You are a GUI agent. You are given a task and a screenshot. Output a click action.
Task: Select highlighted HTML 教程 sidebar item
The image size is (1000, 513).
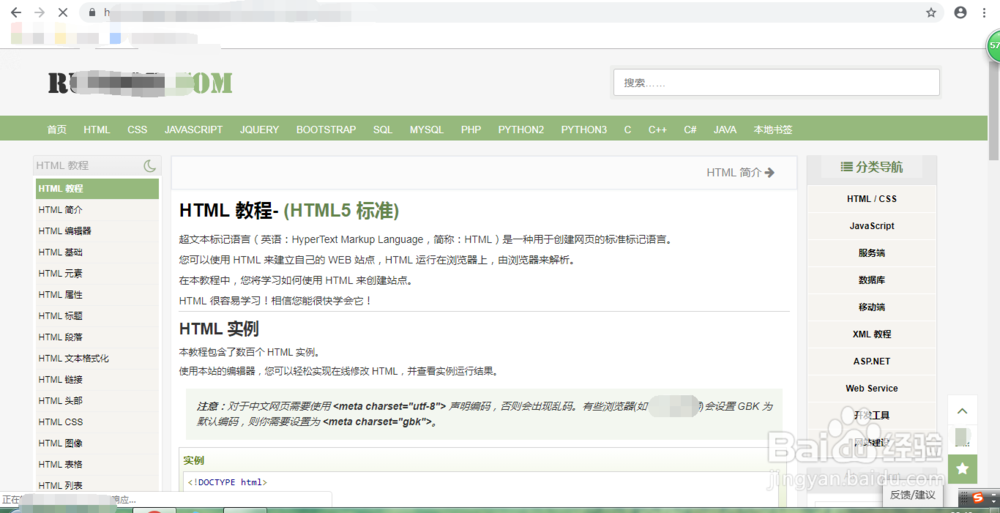point(97,189)
